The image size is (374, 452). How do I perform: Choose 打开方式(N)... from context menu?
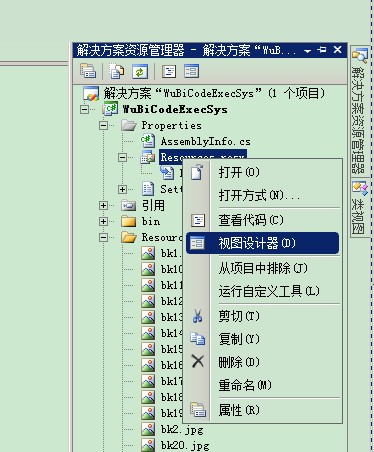click(263, 195)
